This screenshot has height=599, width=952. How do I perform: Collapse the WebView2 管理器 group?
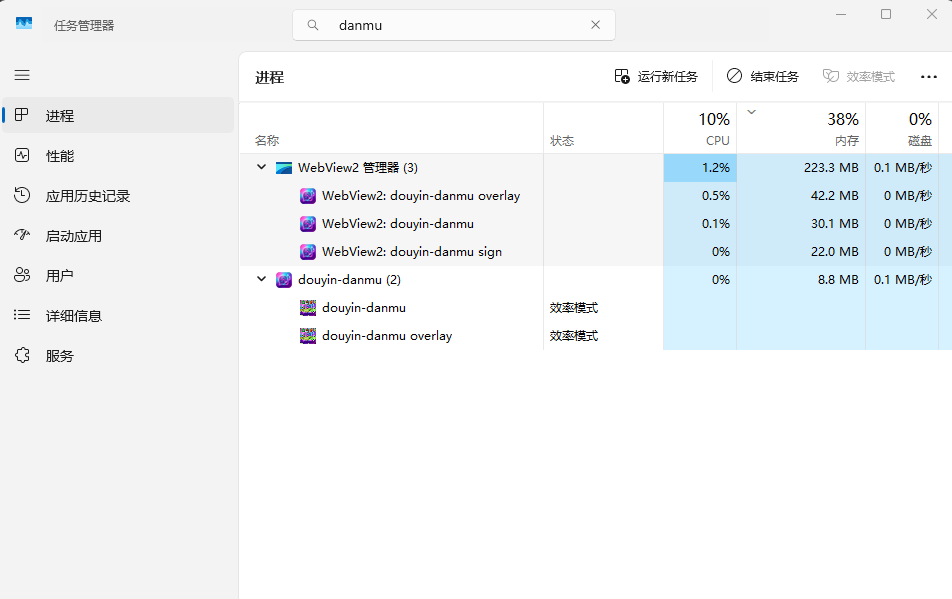pyautogui.click(x=262, y=167)
